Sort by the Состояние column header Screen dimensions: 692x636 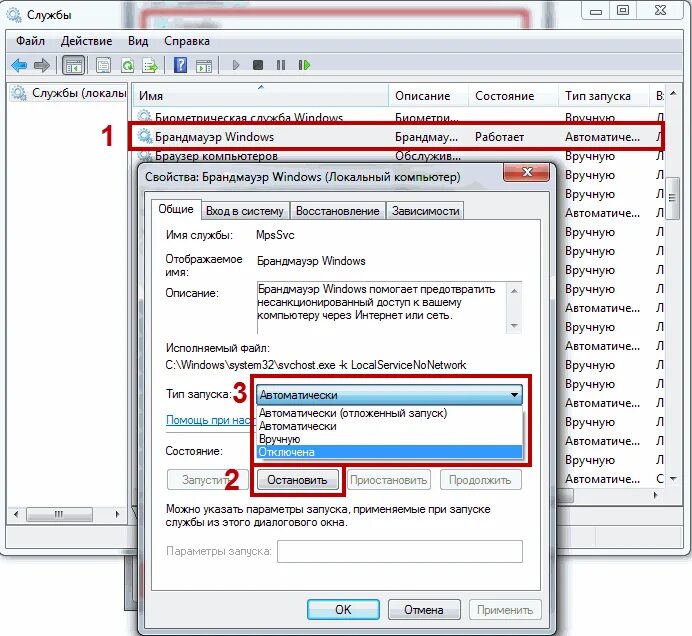[x=513, y=96]
